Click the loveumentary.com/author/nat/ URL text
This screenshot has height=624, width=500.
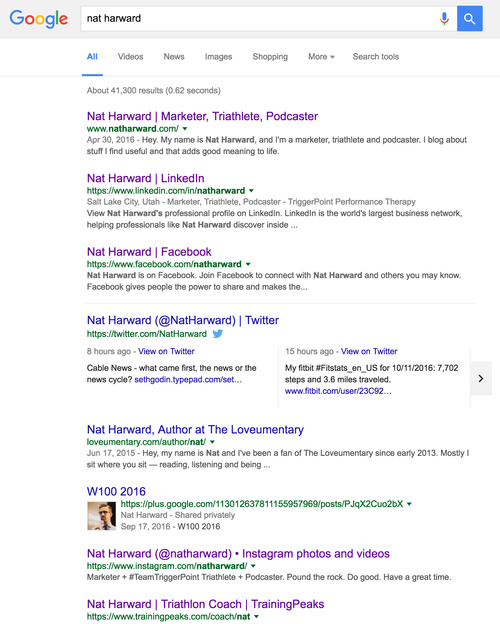tap(146, 442)
